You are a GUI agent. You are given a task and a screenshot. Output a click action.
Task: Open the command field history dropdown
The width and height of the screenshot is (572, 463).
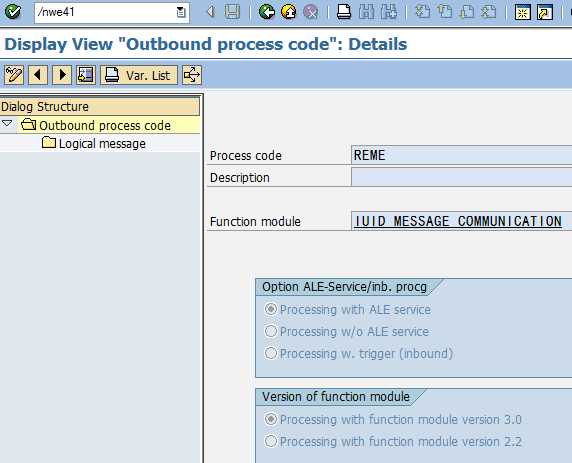click(181, 12)
